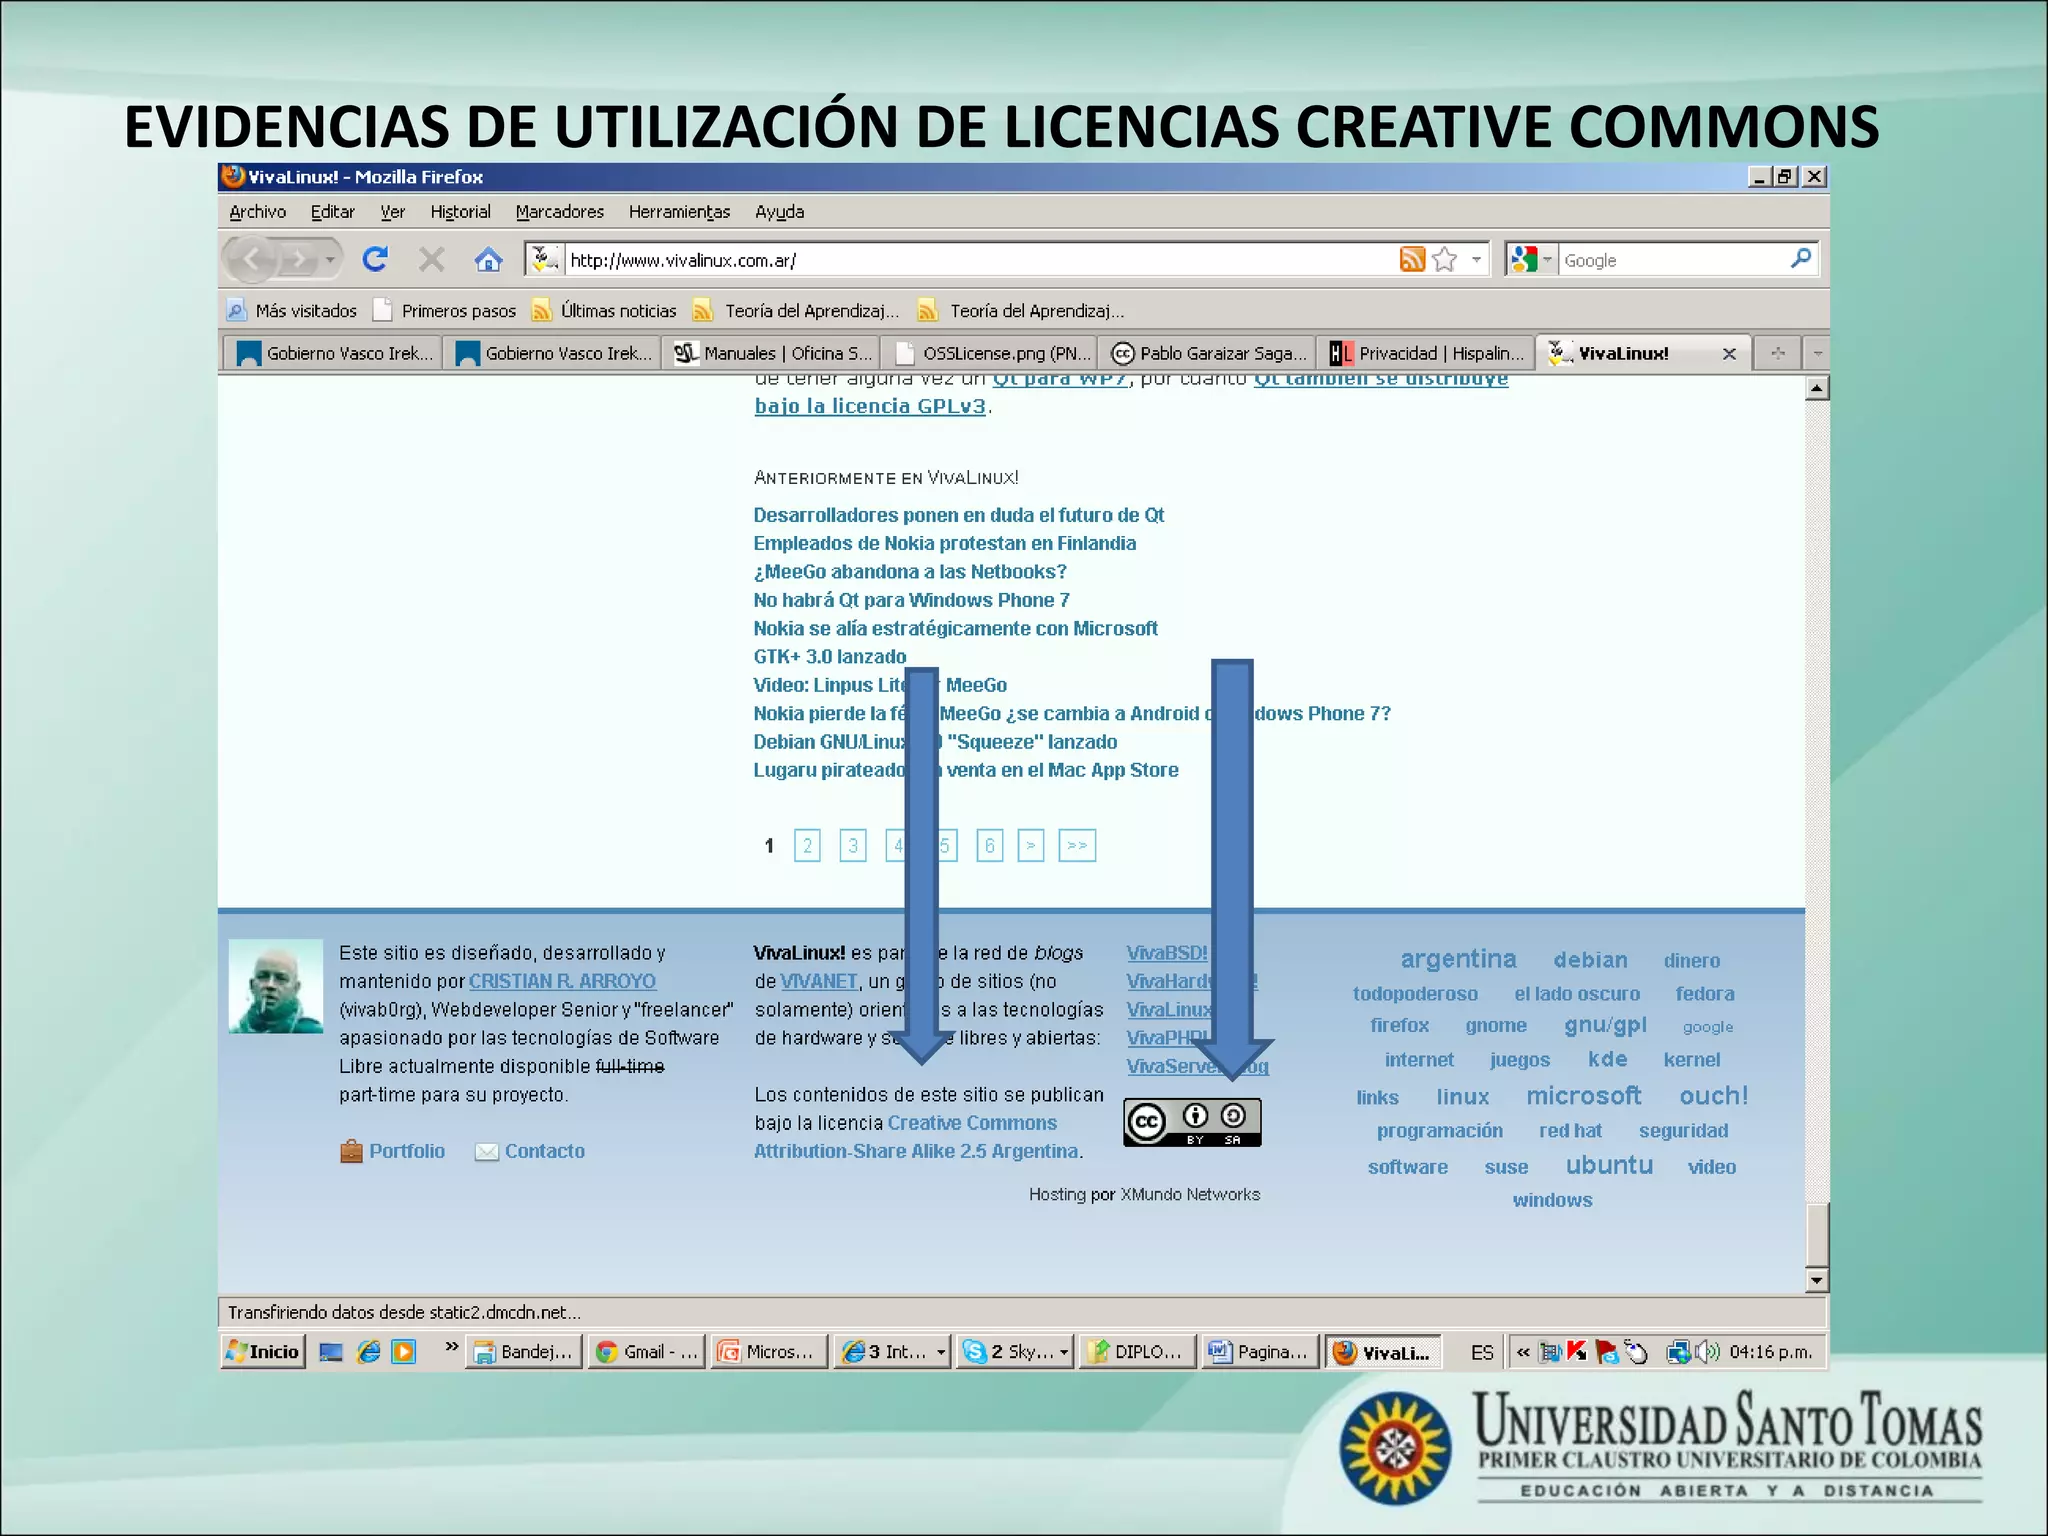Click inside the address bar URL field
The image size is (2048, 1536).
pyautogui.click(x=900, y=259)
